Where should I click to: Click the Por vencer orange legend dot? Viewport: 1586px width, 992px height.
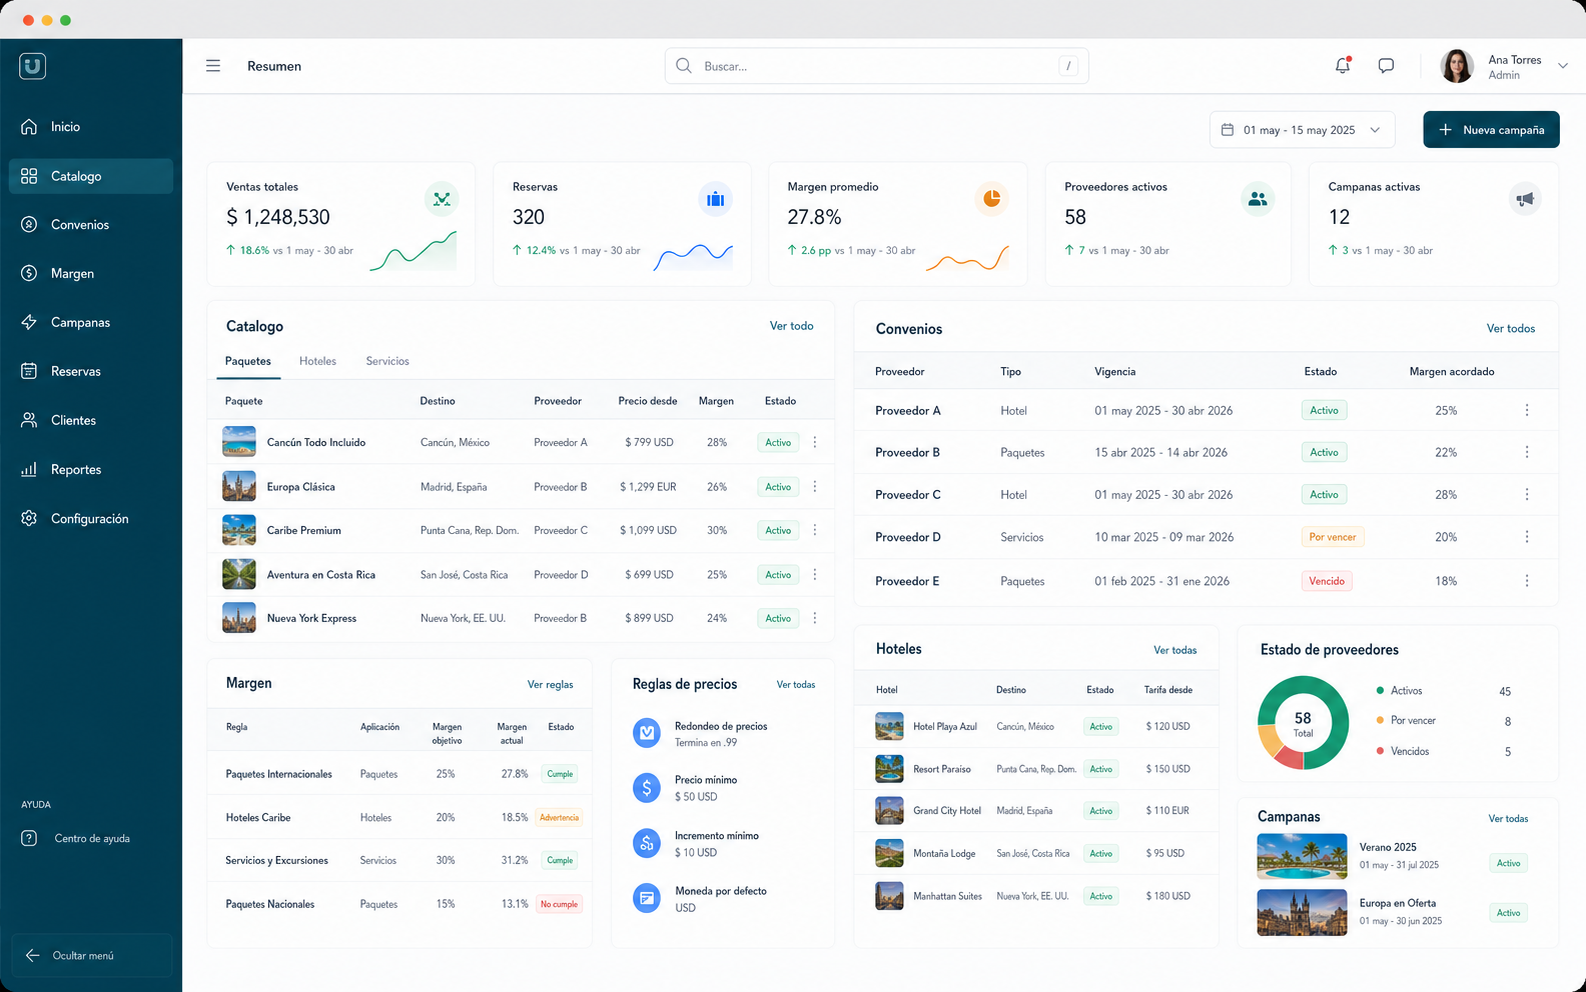pyautogui.click(x=1380, y=720)
